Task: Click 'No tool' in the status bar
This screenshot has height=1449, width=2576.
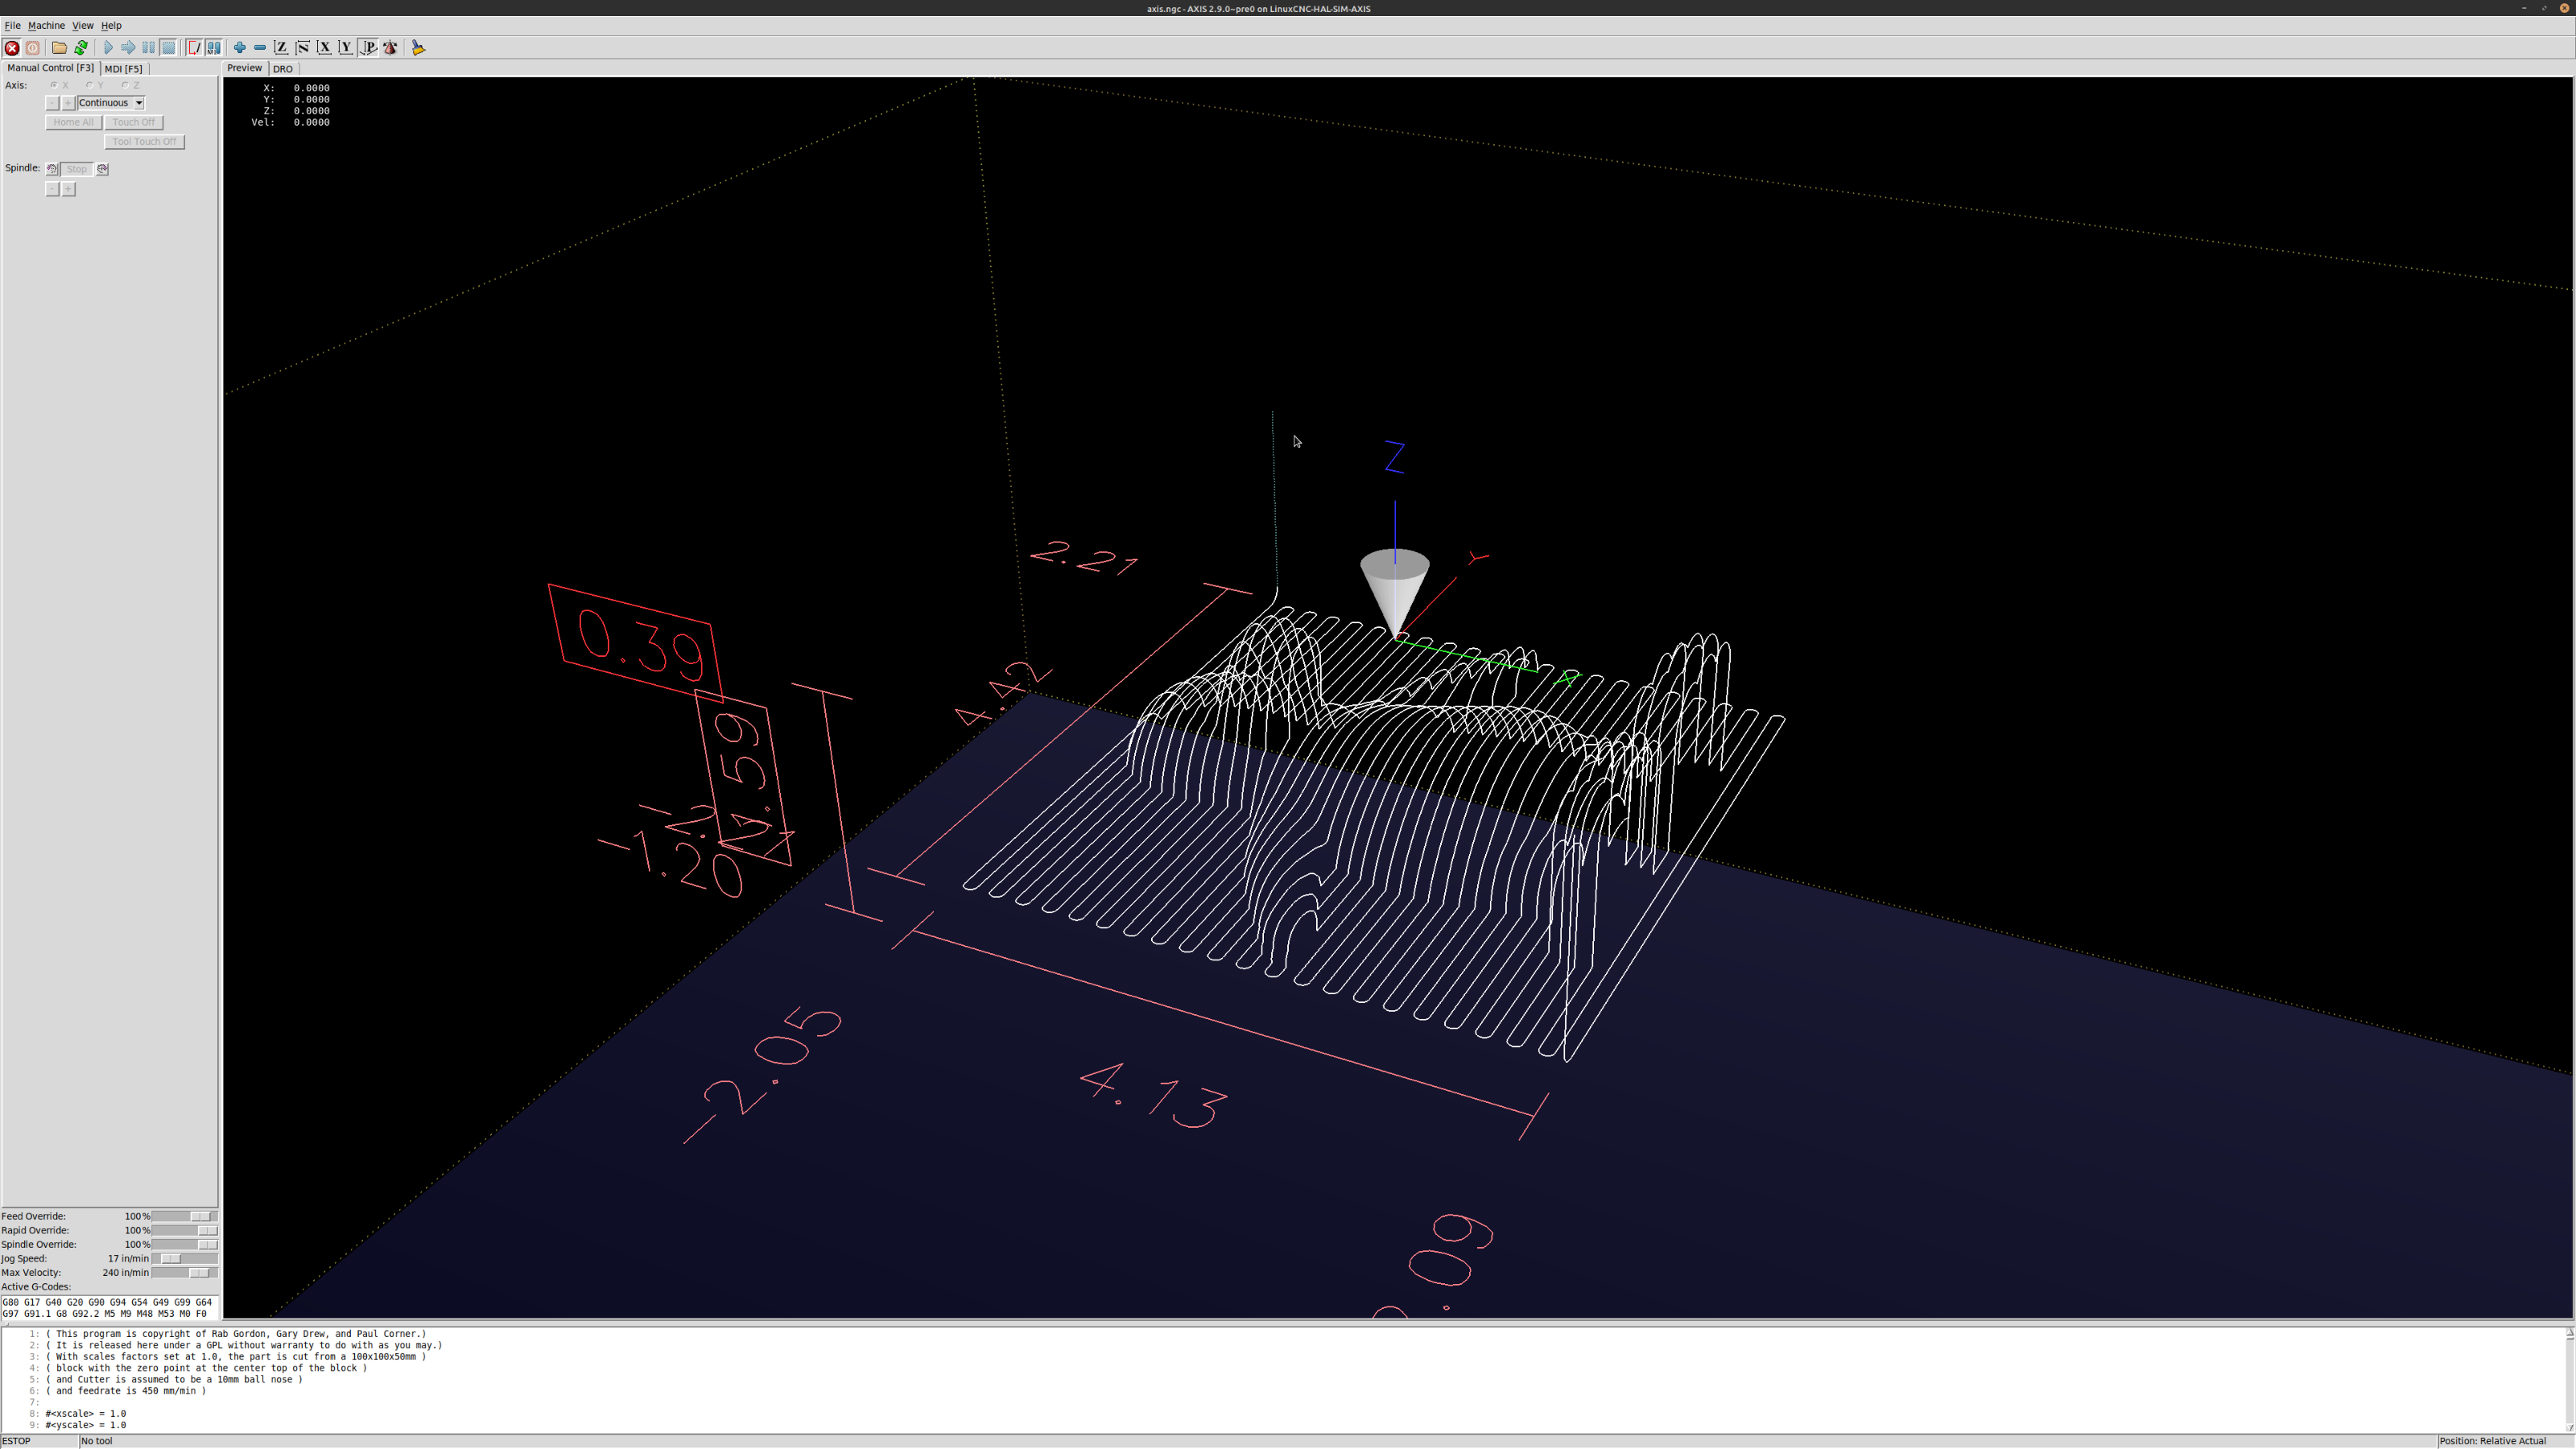Action: [x=97, y=1441]
